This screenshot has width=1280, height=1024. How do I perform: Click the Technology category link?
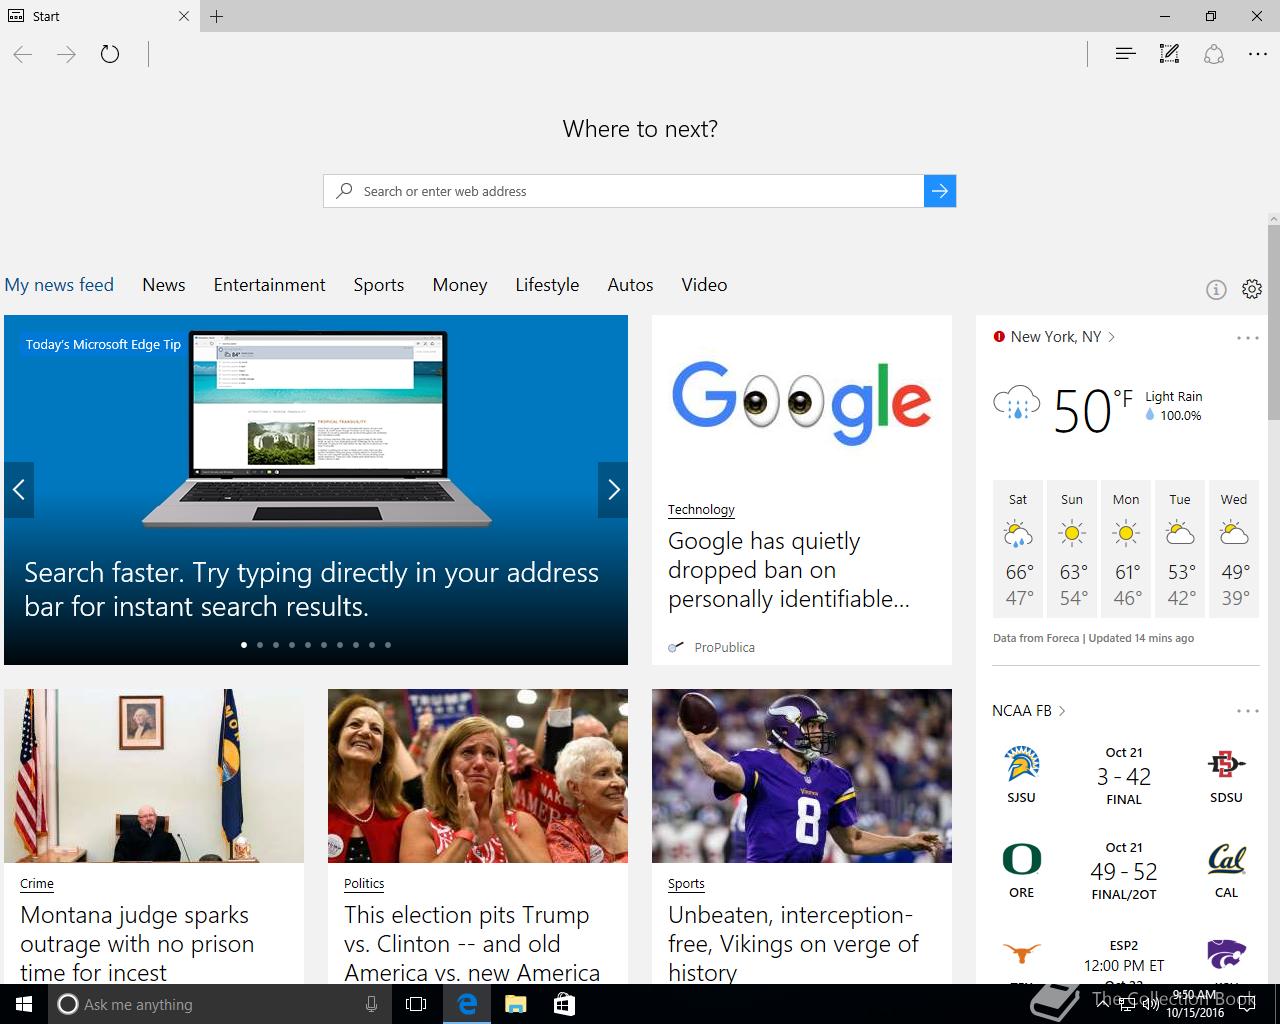point(701,509)
